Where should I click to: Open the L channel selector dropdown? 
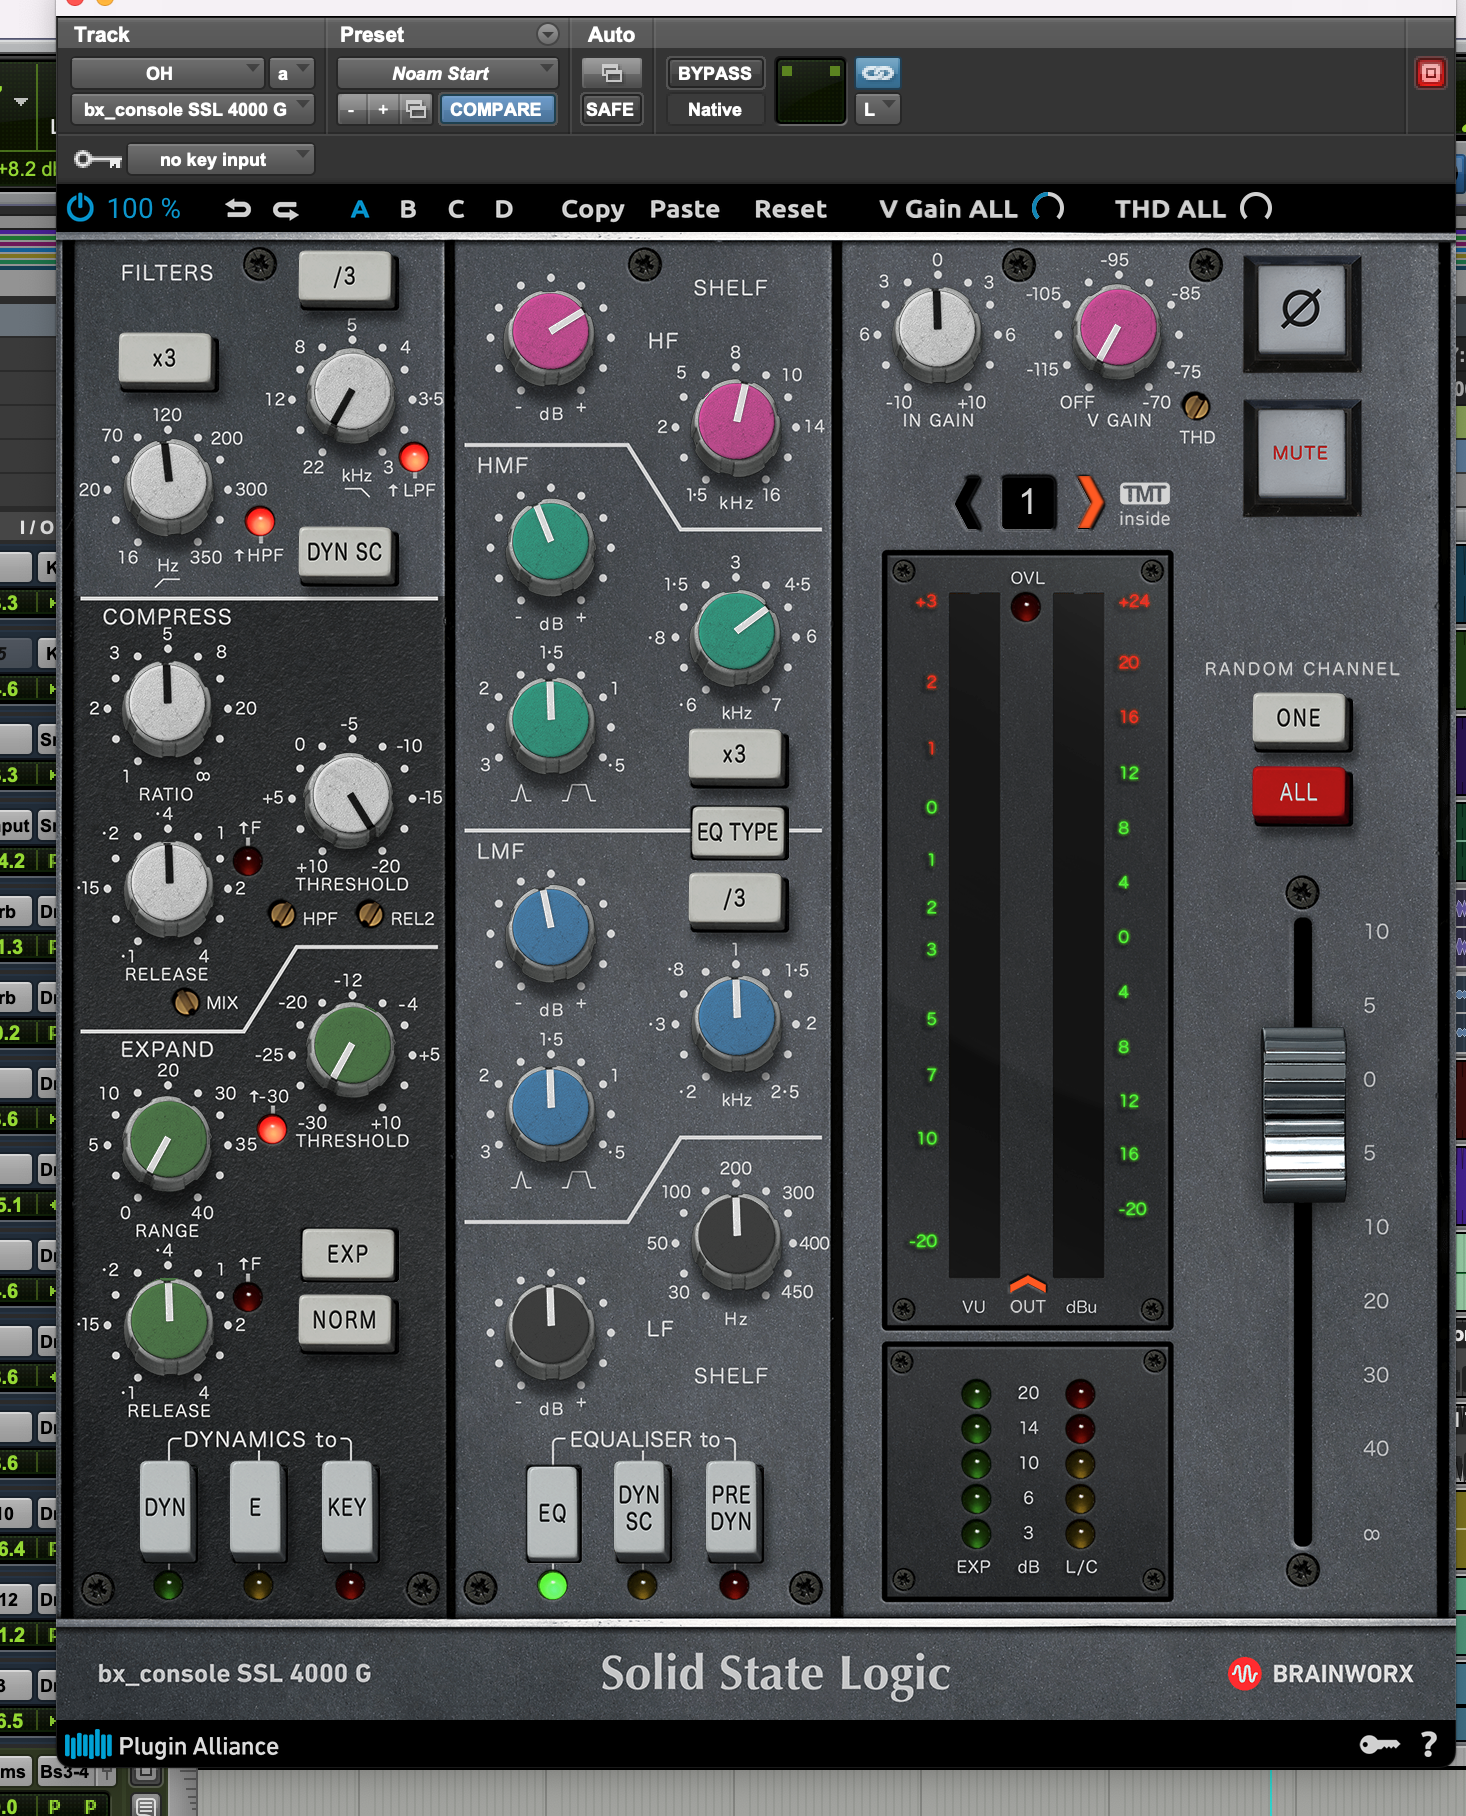(x=877, y=109)
